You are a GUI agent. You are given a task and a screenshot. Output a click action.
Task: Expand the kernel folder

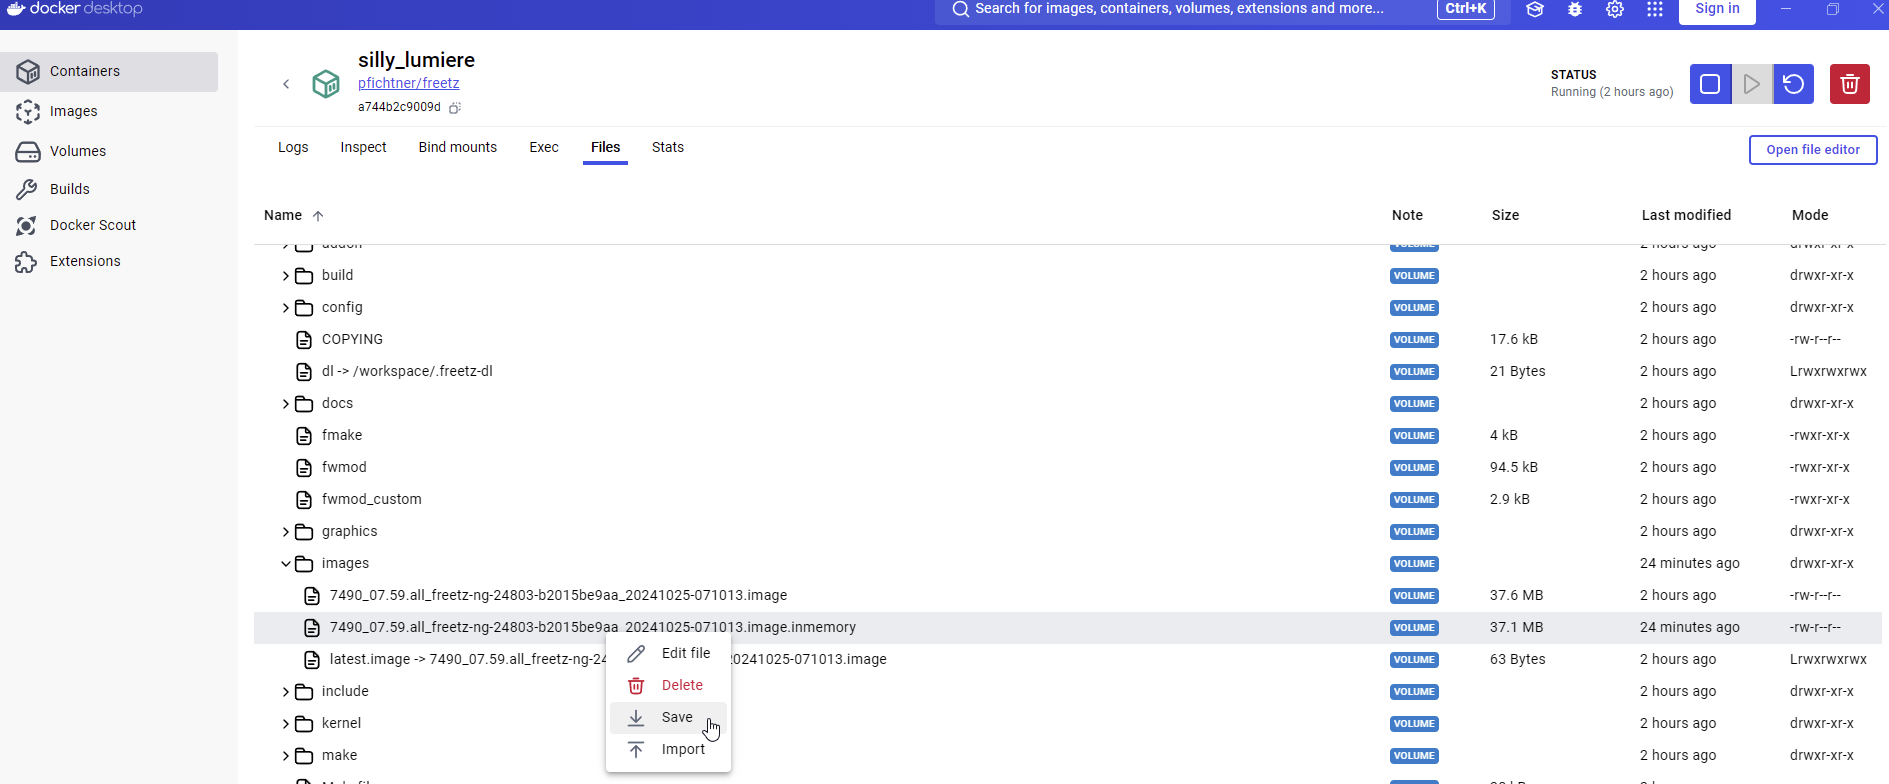tap(286, 724)
